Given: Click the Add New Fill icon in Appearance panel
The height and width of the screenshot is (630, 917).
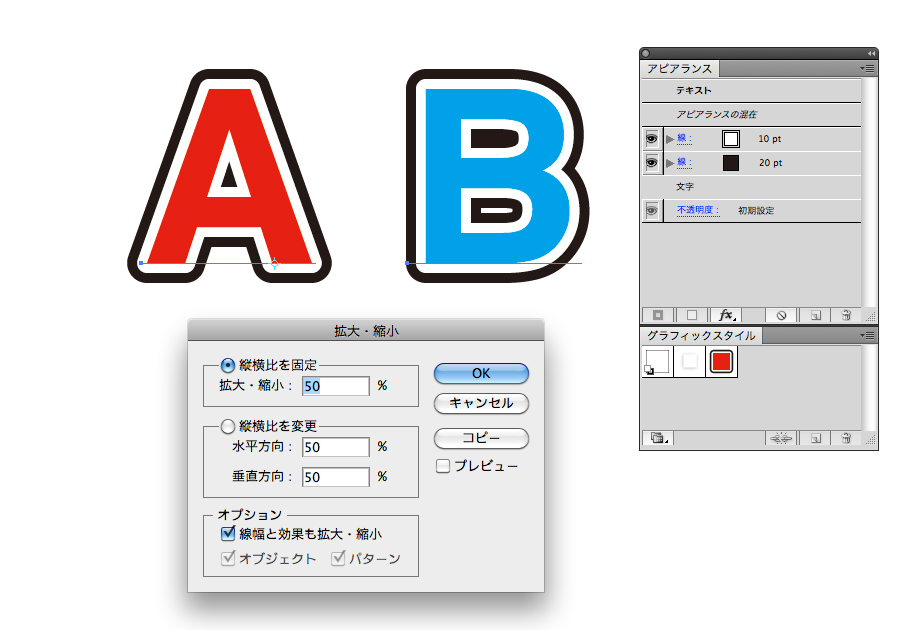Looking at the screenshot, I should (x=691, y=314).
